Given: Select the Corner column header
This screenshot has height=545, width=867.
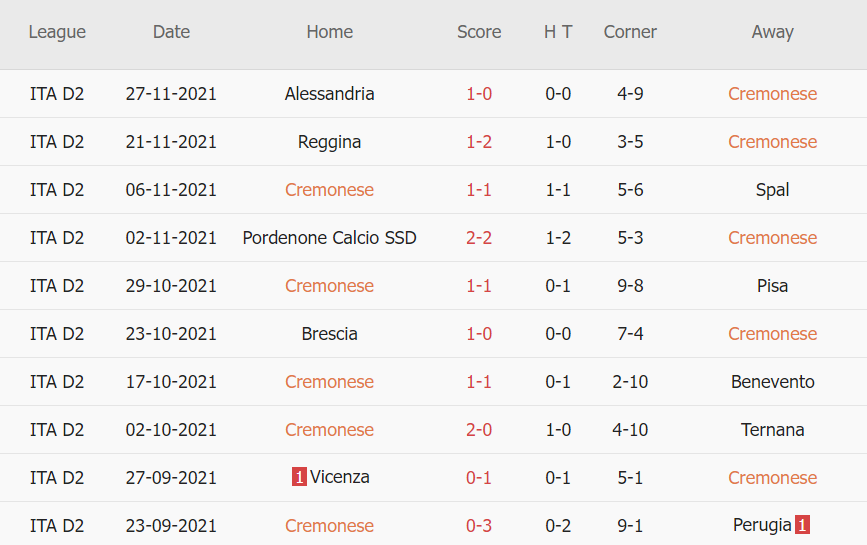Looking at the screenshot, I should pyautogui.click(x=630, y=32).
